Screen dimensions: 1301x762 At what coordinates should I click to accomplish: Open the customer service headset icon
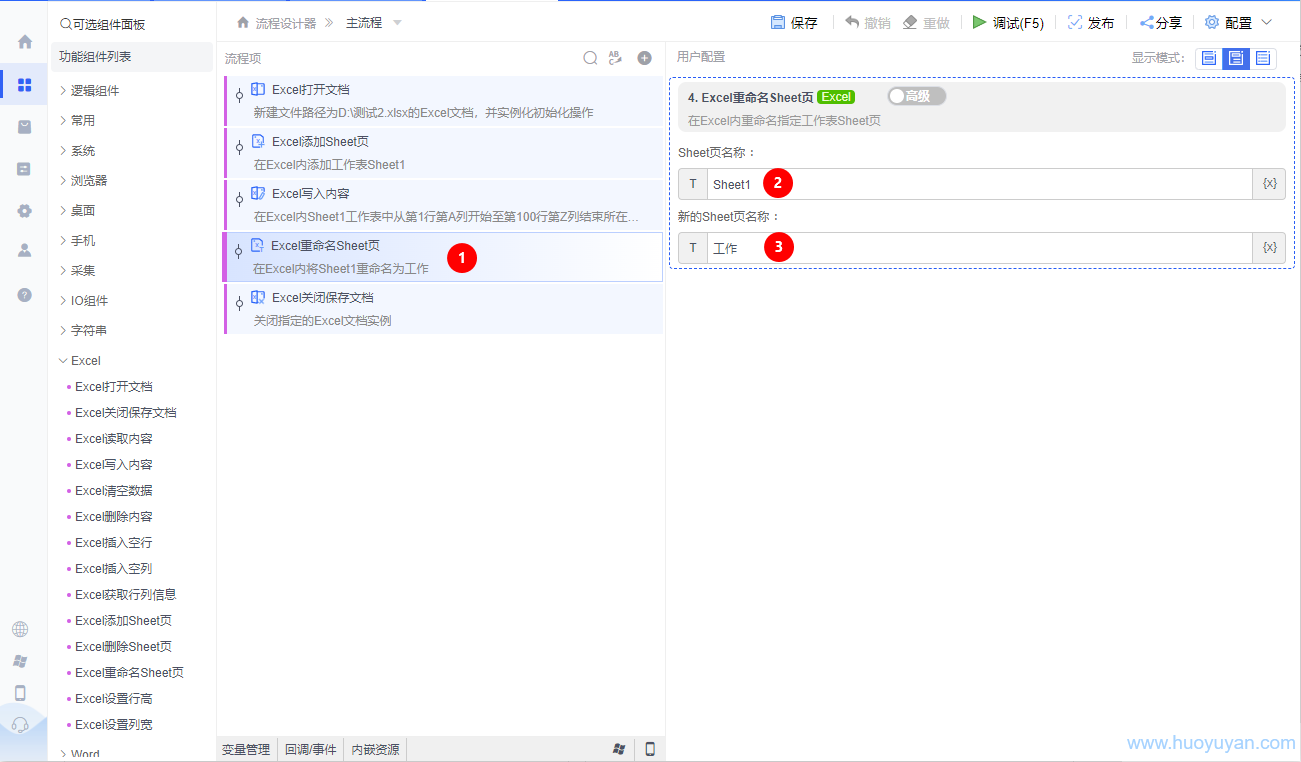pyautogui.click(x=20, y=725)
